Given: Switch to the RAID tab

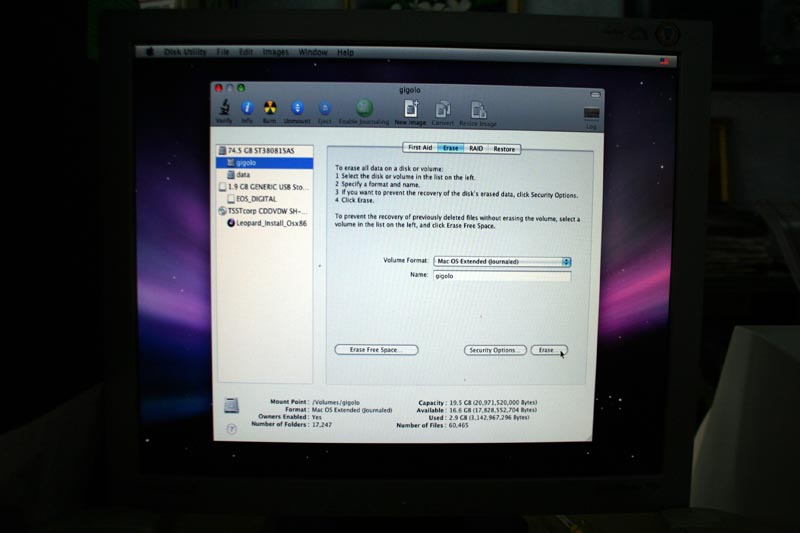Looking at the screenshot, I should (476, 149).
